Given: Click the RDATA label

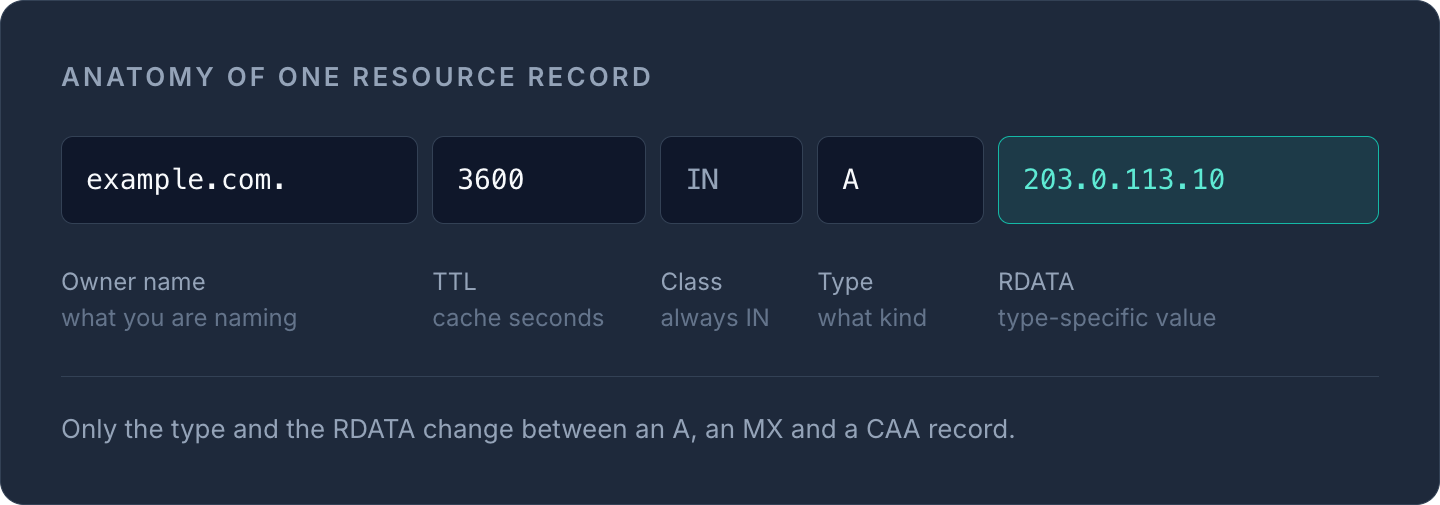Looking at the screenshot, I should pos(1036,282).
